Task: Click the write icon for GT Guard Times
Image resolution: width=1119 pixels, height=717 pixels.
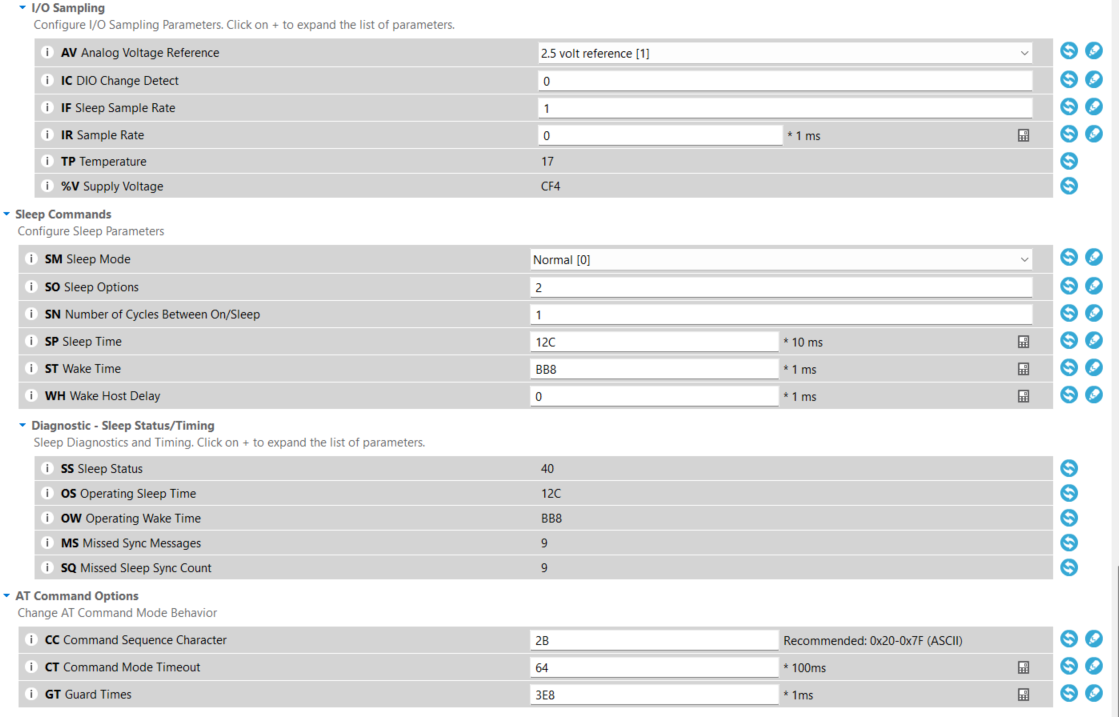Action: (1094, 693)
